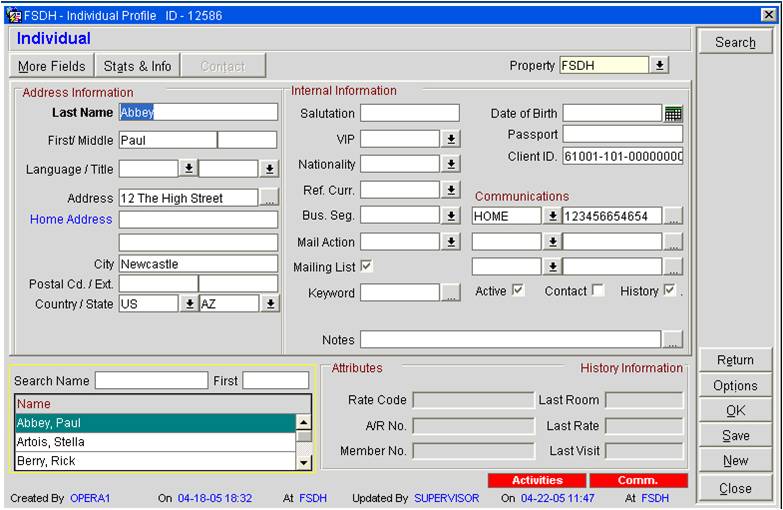Open the Keyword ellipsis lookup button
Screen dimensions: 783x510
[x=450, y=292]
